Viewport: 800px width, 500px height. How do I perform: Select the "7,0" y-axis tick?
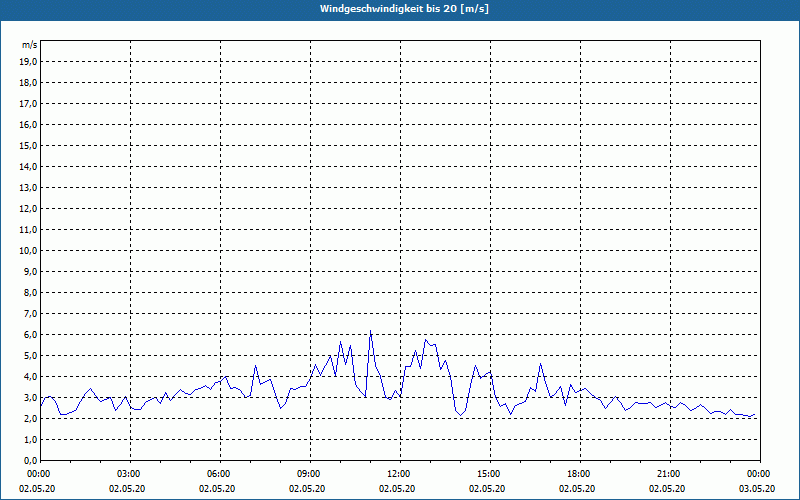[30, 314]
